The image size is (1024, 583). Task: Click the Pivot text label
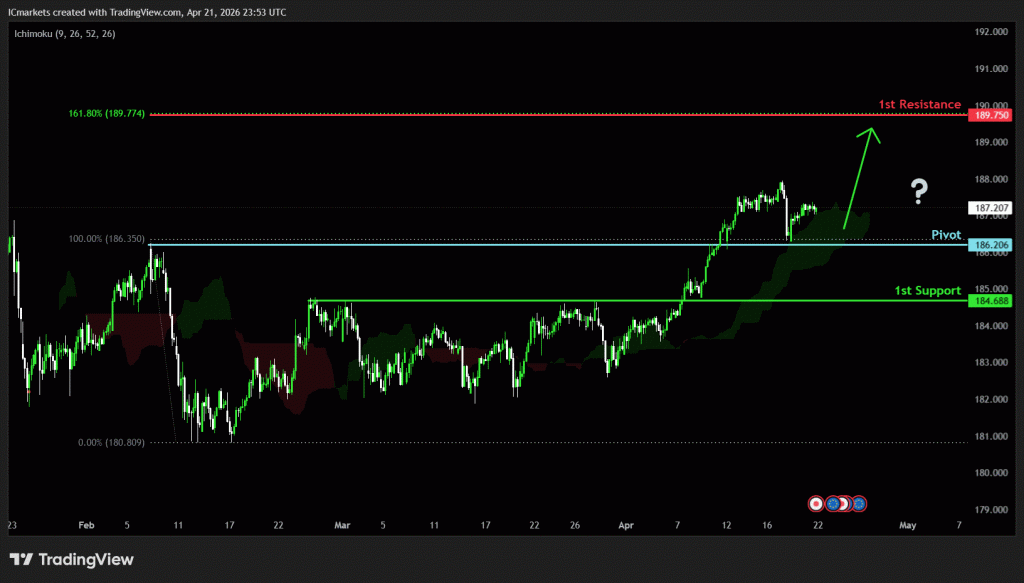click(x=945, y=234)
